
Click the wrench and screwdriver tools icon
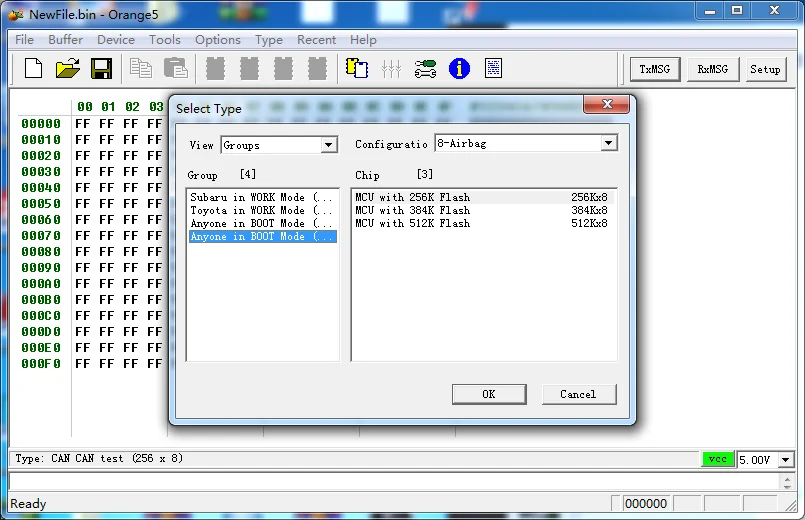coord(425,68)
